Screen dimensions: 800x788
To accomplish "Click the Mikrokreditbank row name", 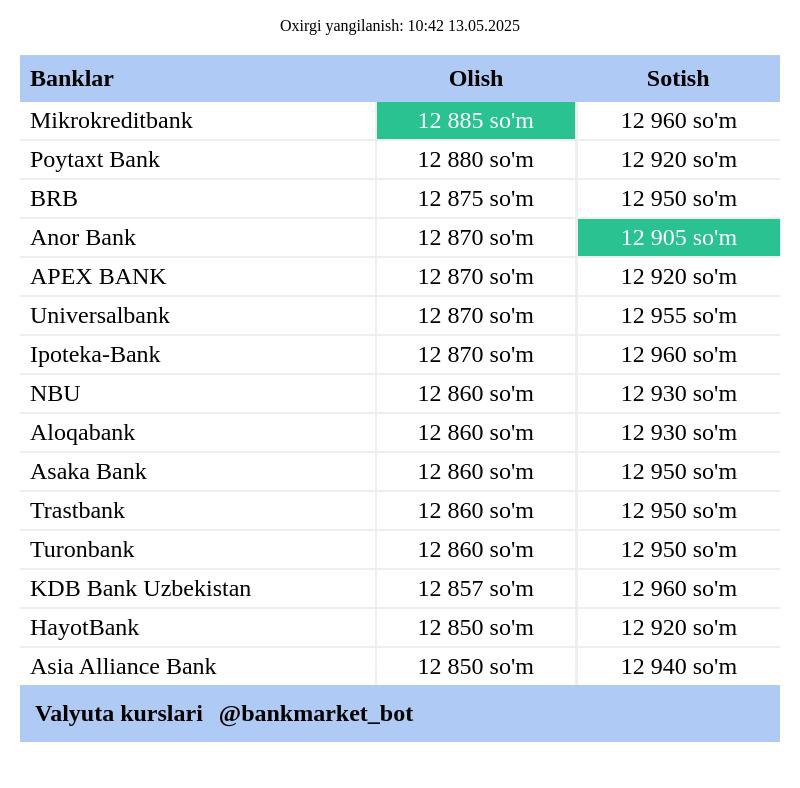I will (111, 121).
